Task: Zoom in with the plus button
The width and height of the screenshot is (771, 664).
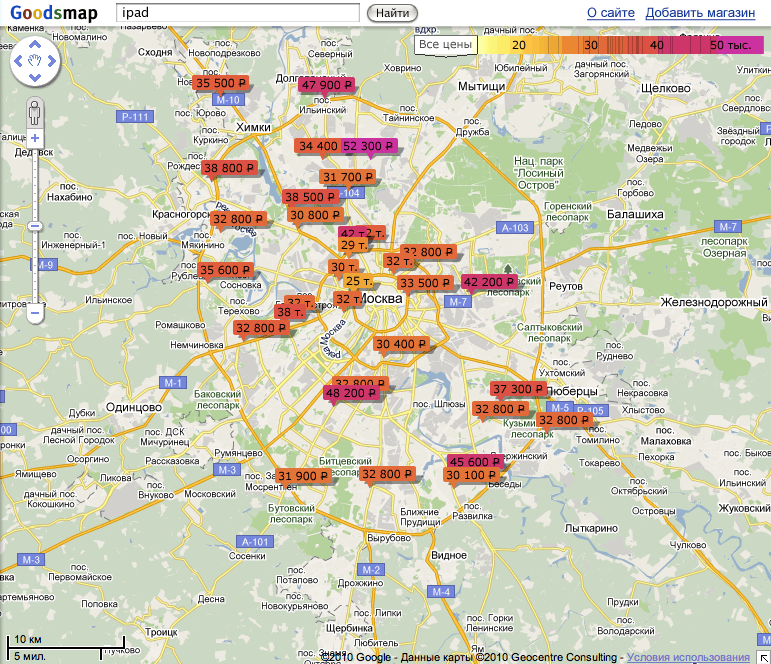Action: pos(35,137)
